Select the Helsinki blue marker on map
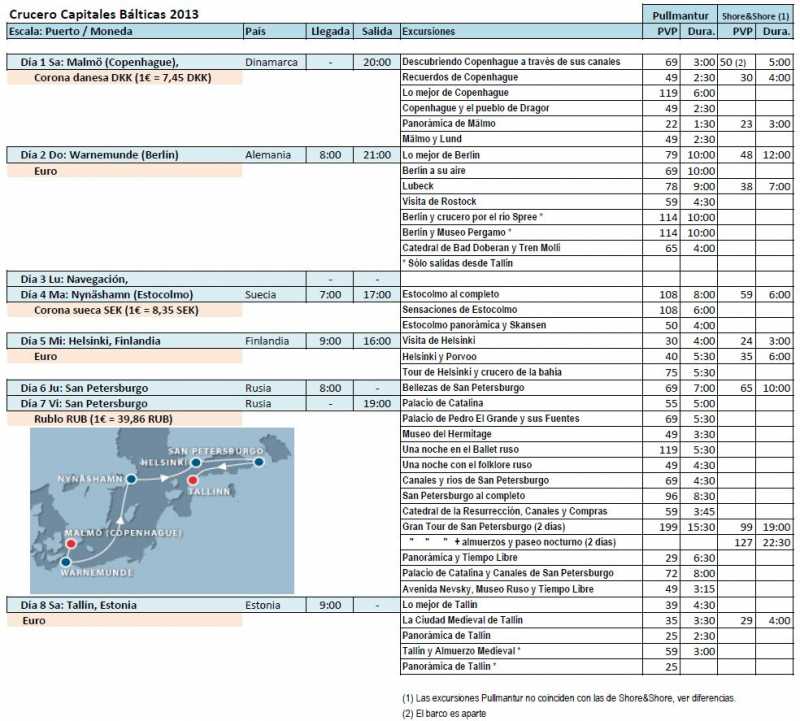The image size is (800, 721). [x=195, y=462]
